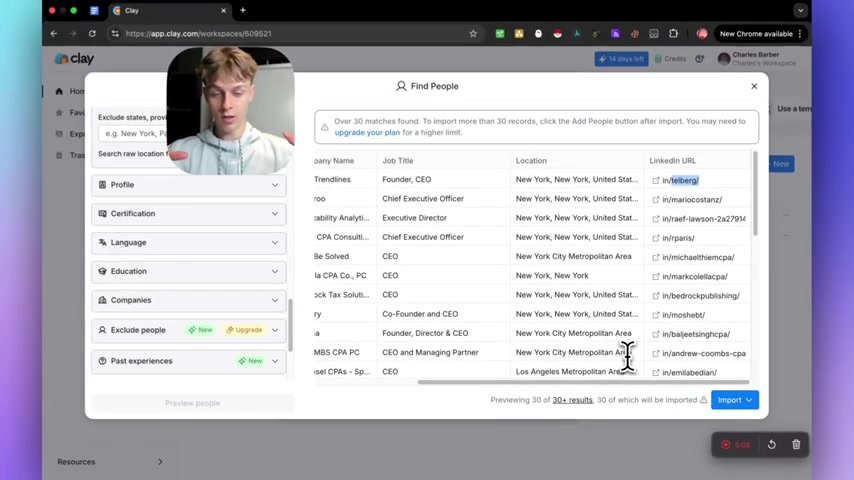Click the Clay logo
The height and width of the screenshot is (480, 854).
tap(74, 58)
